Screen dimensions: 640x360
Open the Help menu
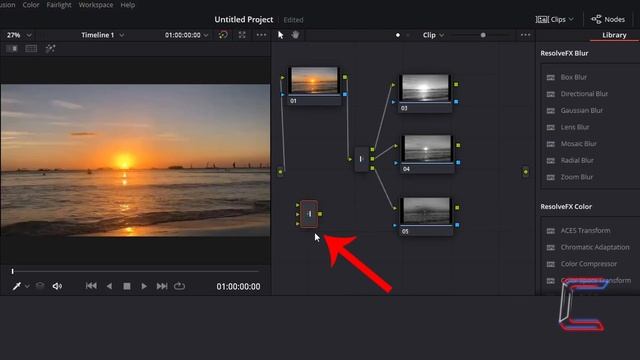[x=128, y=5]
